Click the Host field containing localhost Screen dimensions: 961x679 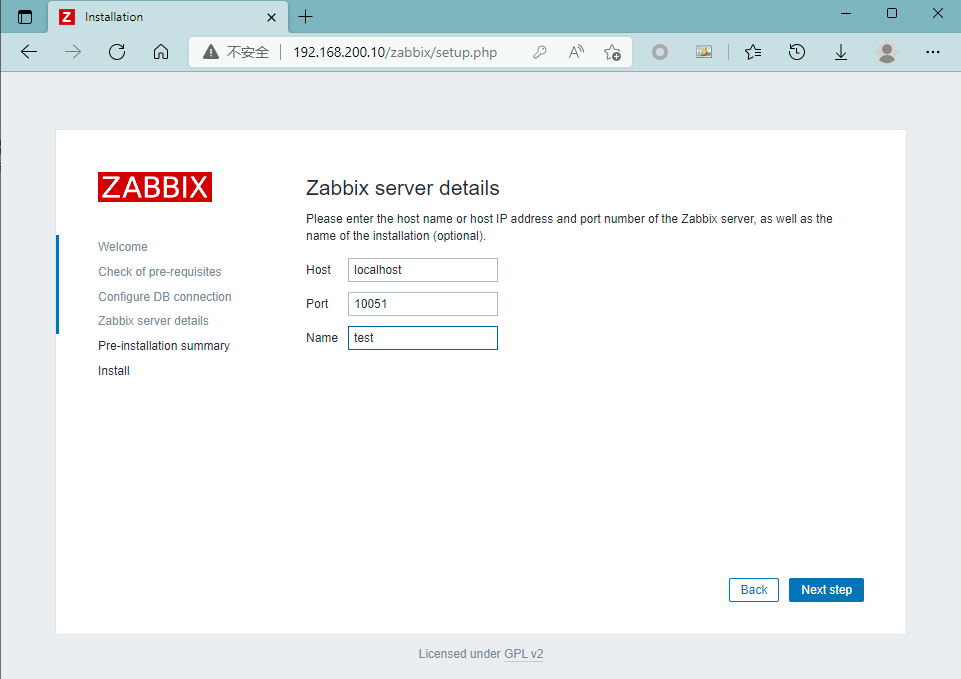coord(423,270)
